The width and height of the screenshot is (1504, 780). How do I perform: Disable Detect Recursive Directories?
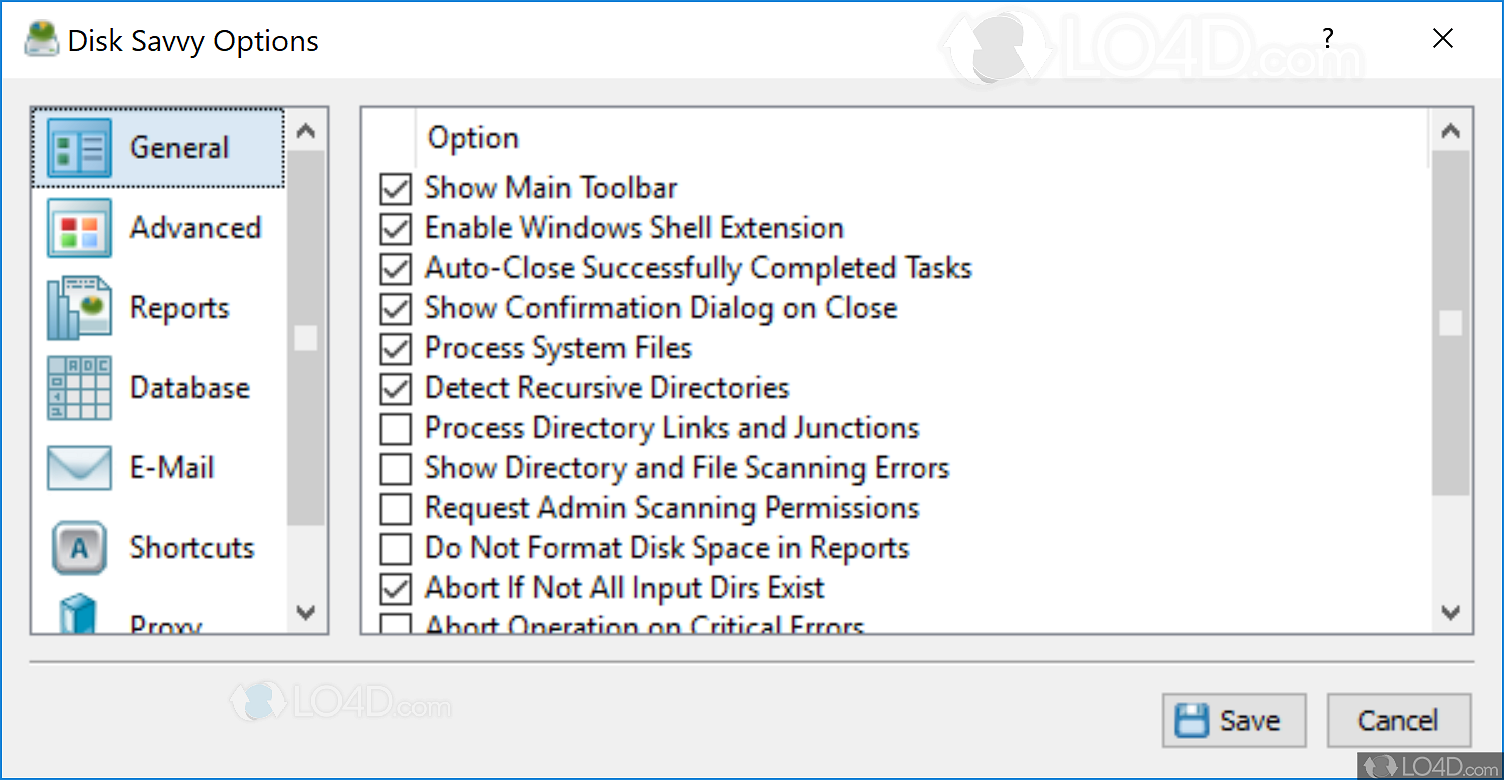tap(395, 388)
